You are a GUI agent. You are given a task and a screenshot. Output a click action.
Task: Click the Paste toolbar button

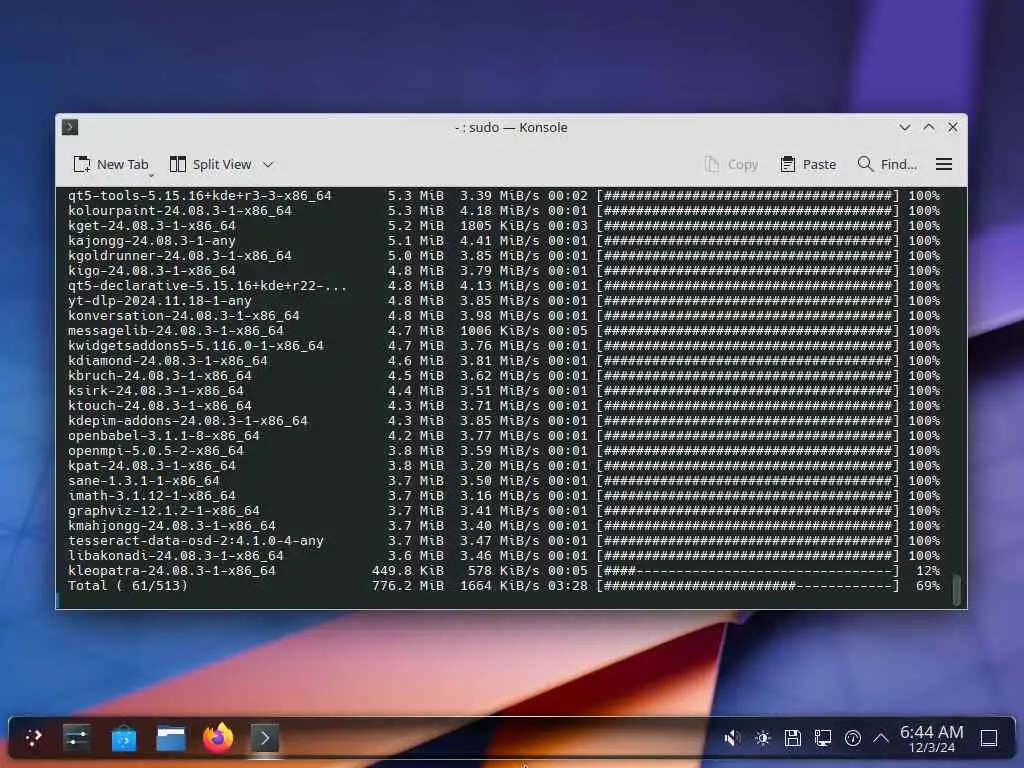coord(808,165)
